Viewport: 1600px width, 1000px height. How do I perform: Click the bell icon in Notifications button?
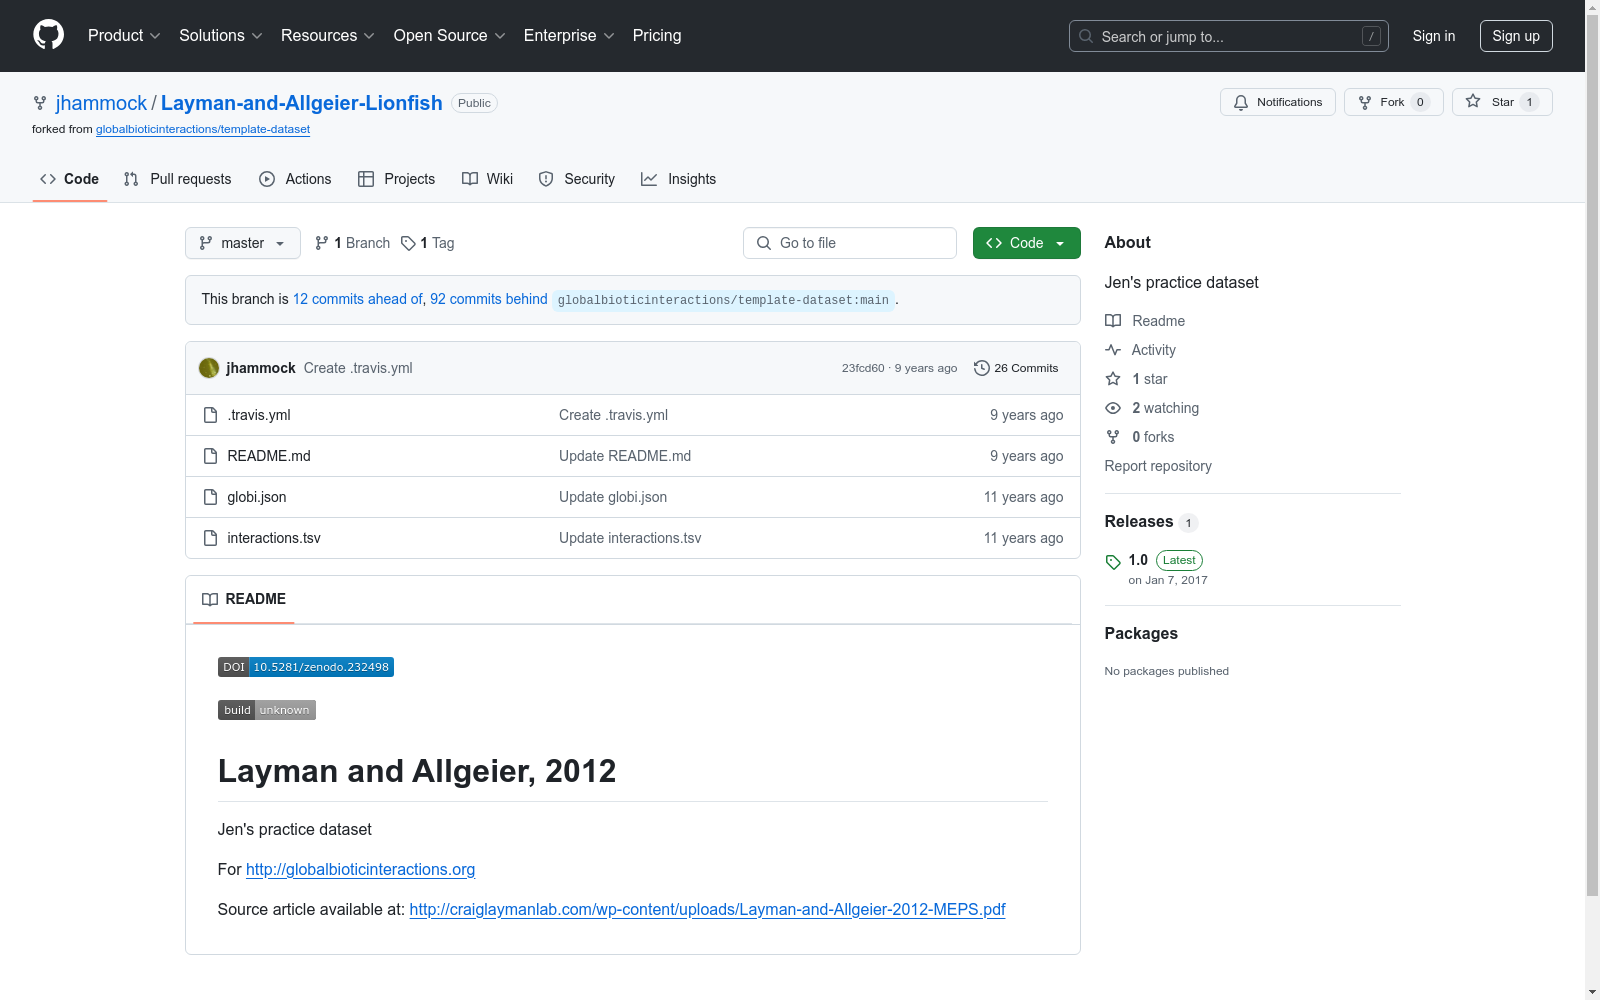1241,102
